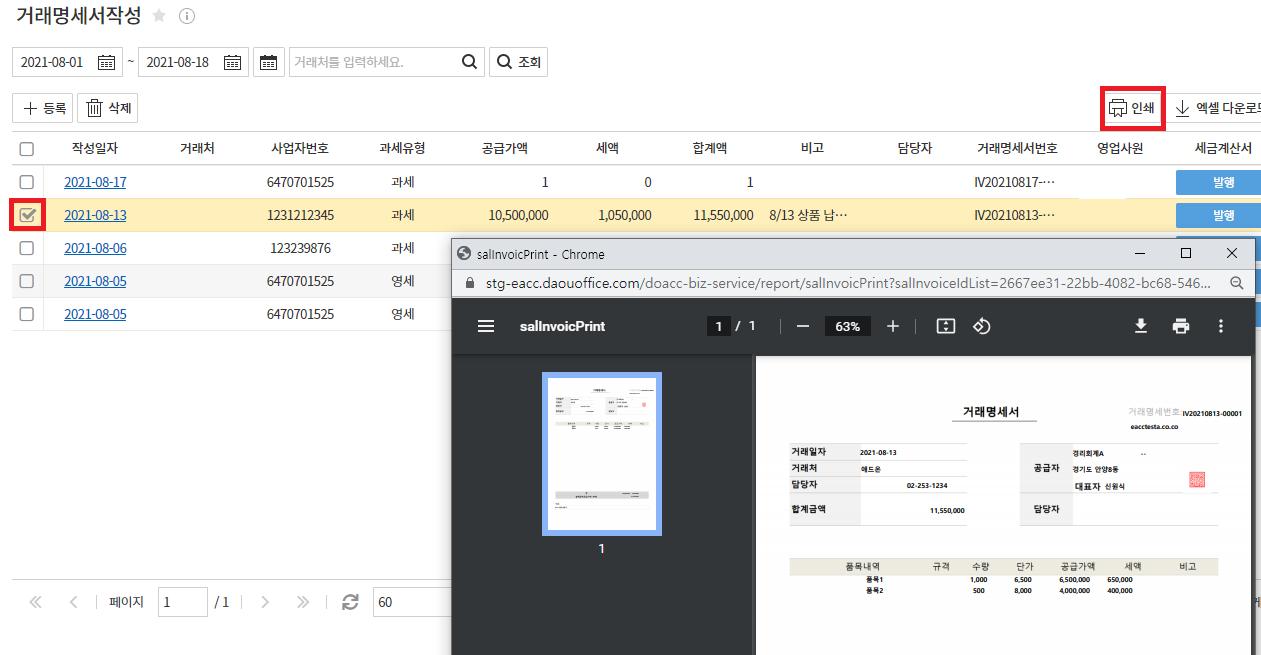Check the checkbox for the 2021-08-17 row
The width and height of the screenshot is (1261, 655).
(27, 182)
